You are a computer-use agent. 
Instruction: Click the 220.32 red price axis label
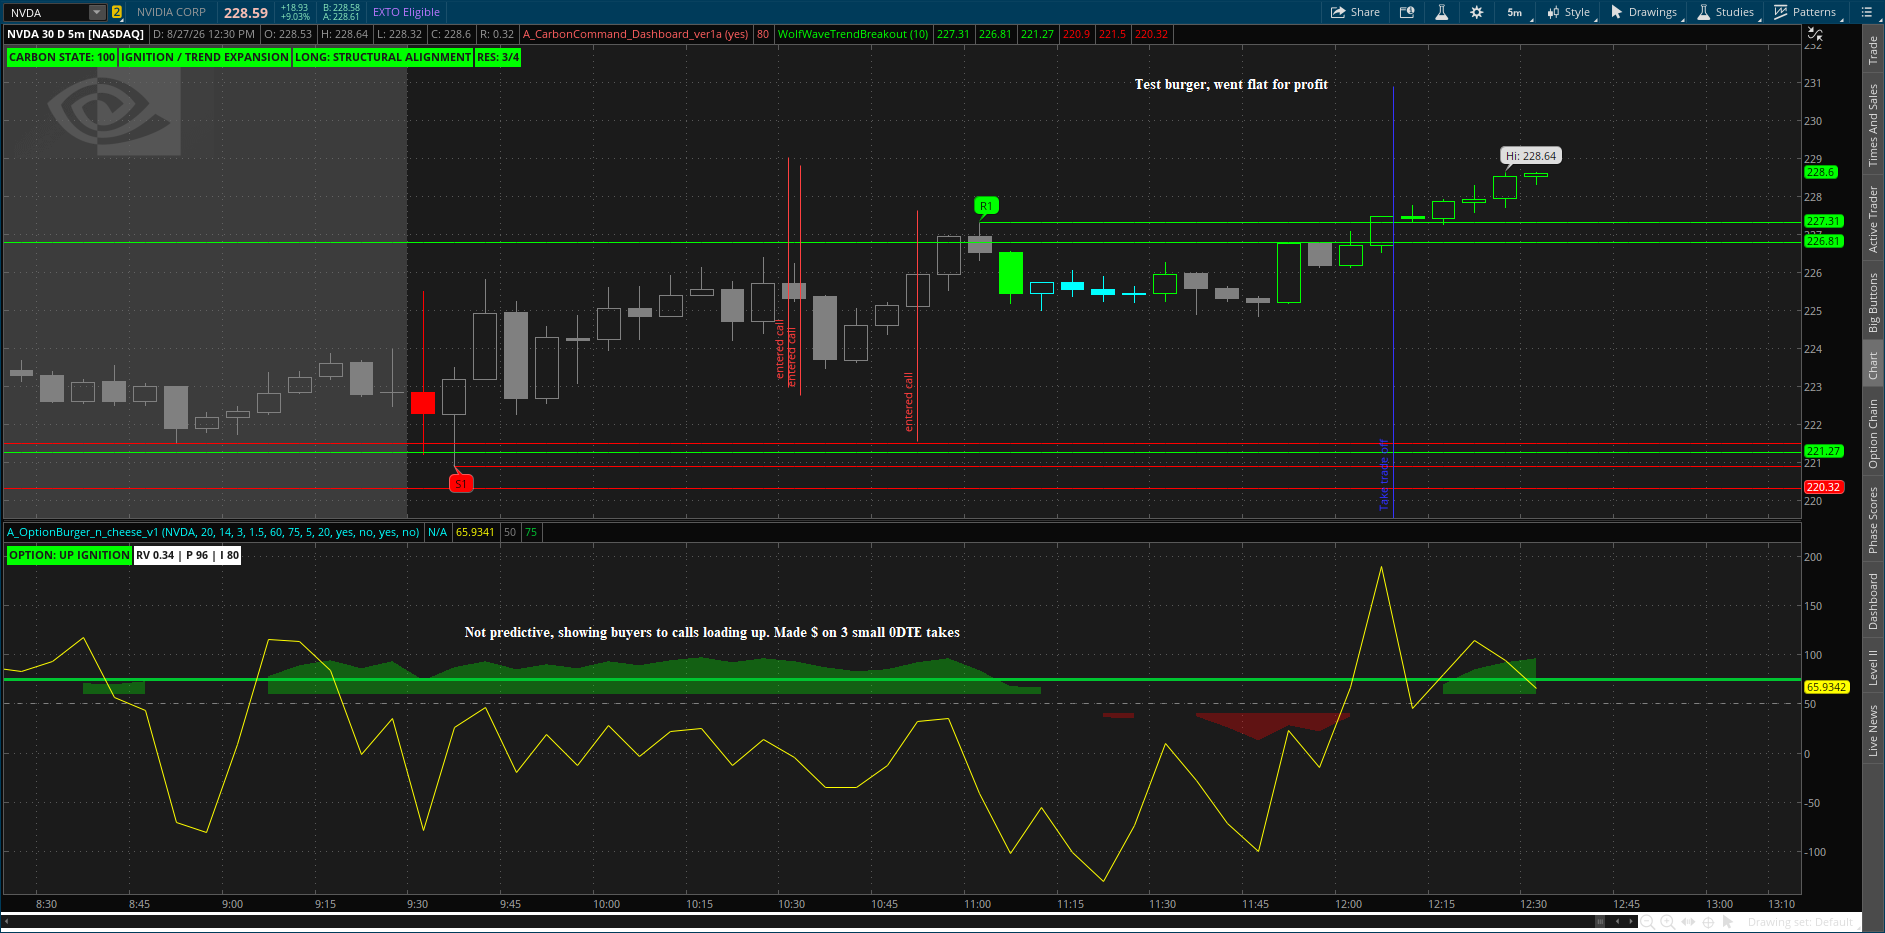click(1823, 487)
